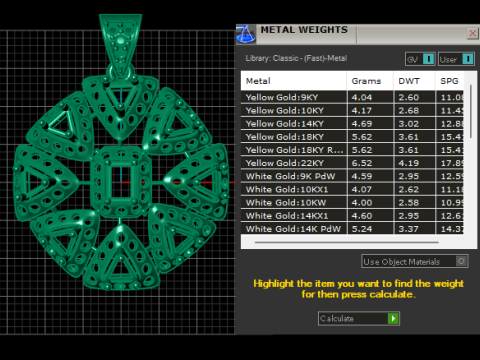Select the Yellow Gold:18KY R... row
Image resolution: width=480 pixels, height=360 pixels.
[352, 150]
